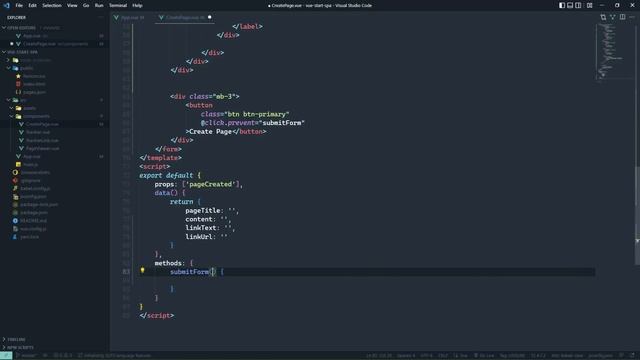
Task: Open jsconfig.json file icon
Action: (15, 197)
